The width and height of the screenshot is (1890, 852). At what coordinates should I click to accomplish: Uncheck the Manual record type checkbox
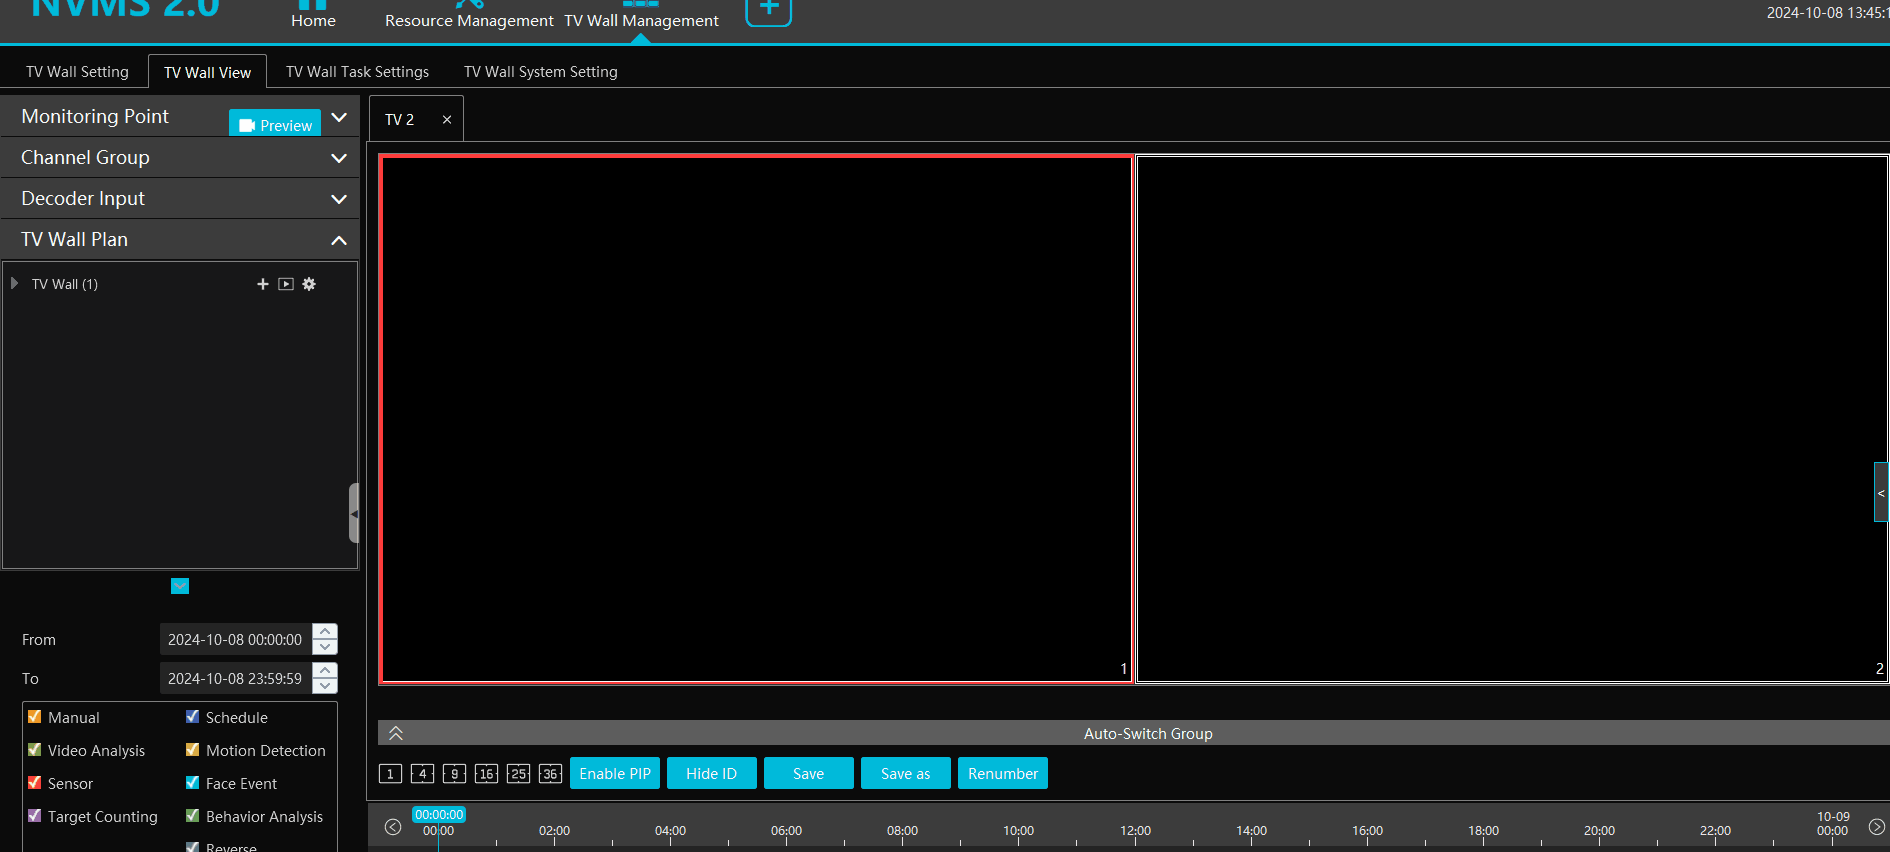click(35, 717)
